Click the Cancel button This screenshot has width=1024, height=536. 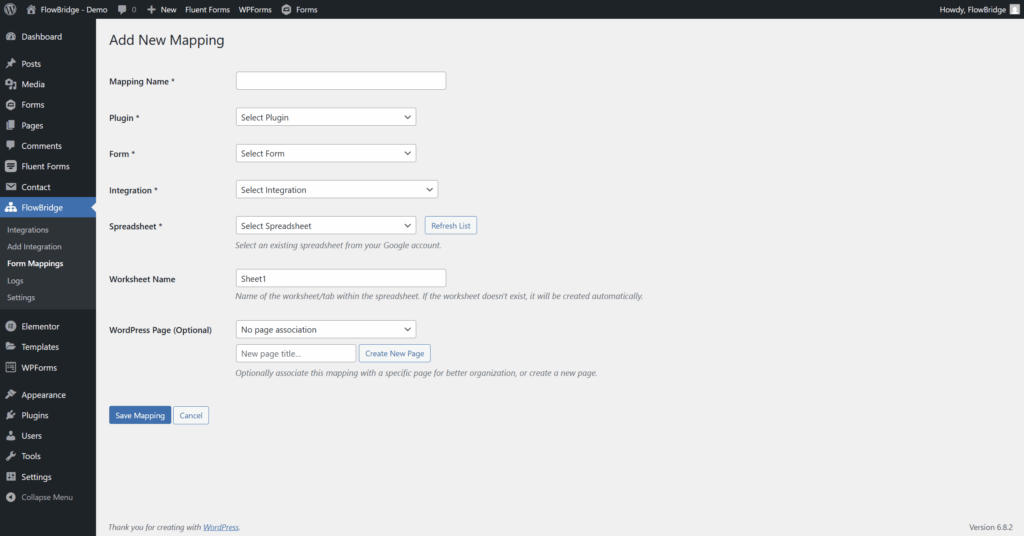pyautogui.click(x=191, y=415)
